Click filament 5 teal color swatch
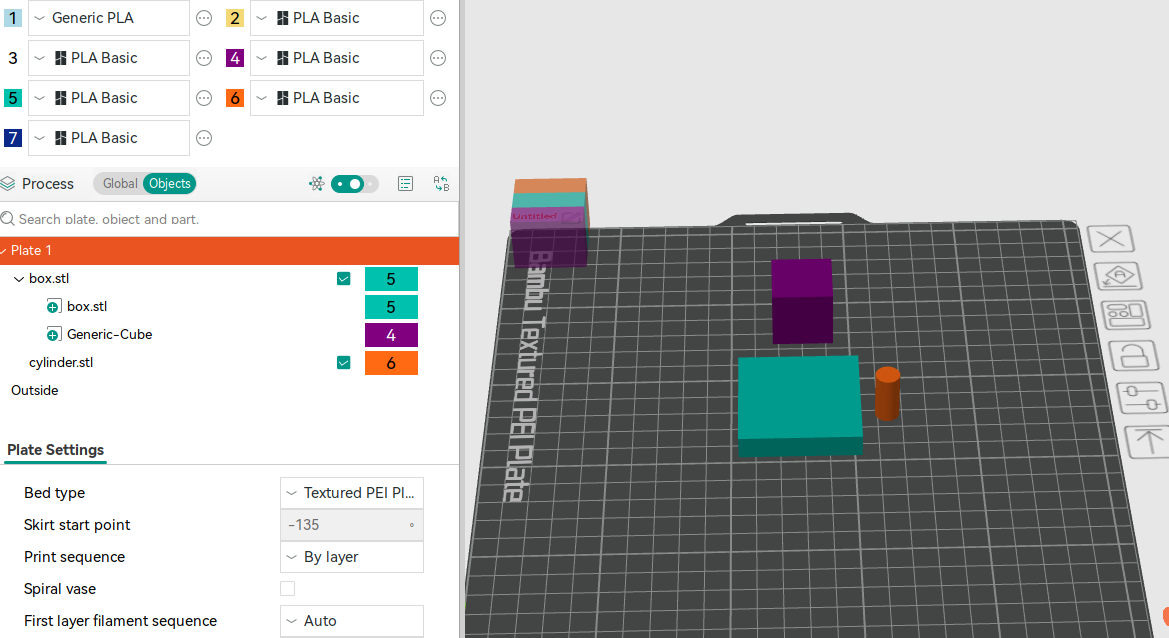 coord(13,98)
